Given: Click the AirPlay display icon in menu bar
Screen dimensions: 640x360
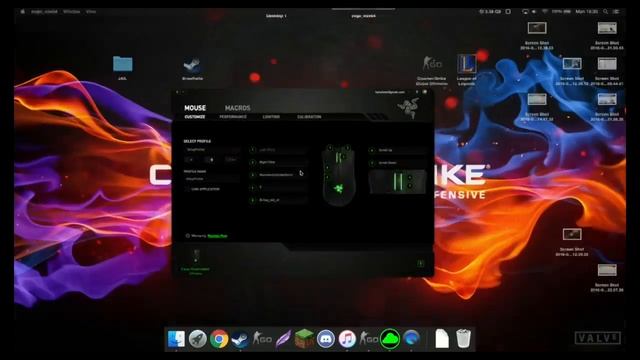Looking at the screenshot, I should [x=525, y=12].
